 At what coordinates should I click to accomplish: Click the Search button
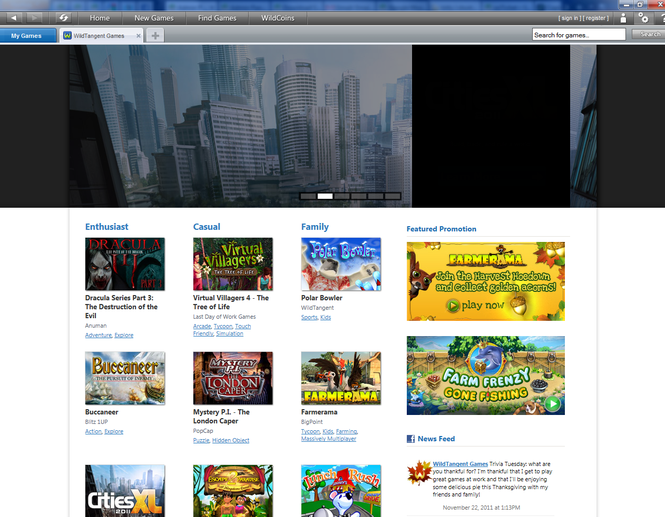coord(648,34)
